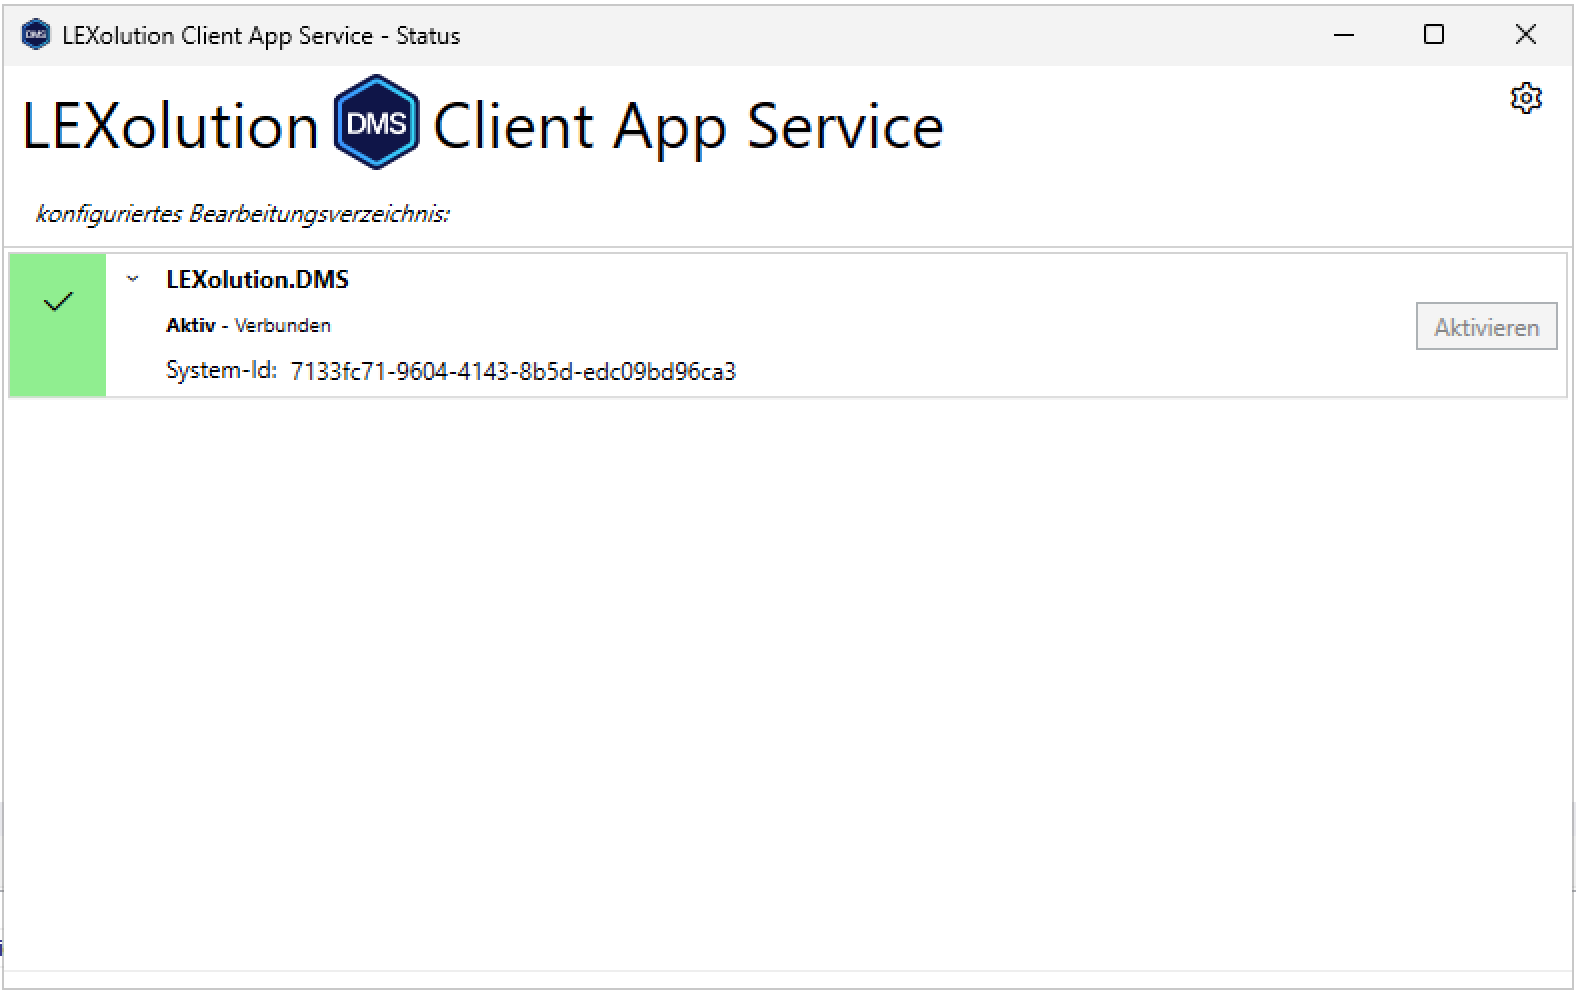Viewport: 1576px width, 996px height.
Task: Click the System-Id value 7133fc71-9604-4143-8b5d-edc09bd96ca3
Action: 513,372
